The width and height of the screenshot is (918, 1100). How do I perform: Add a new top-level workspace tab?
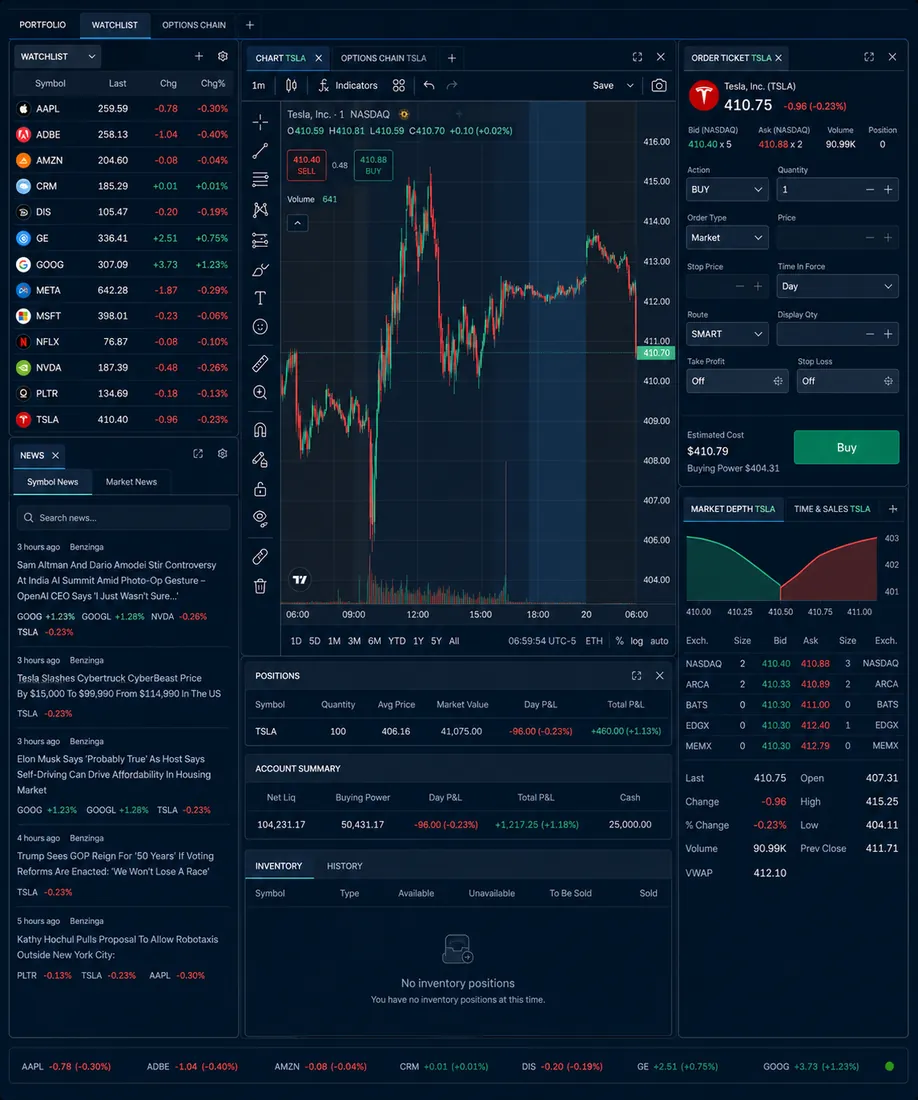click(250, 25)
